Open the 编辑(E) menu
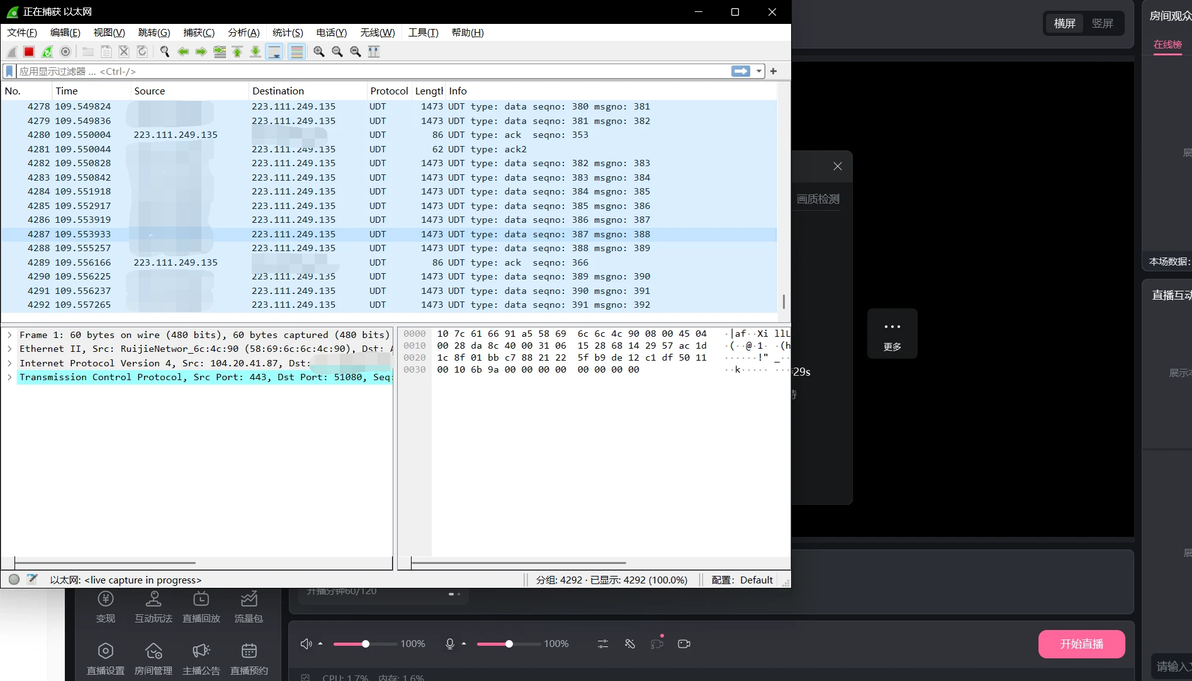This screenshot has height=681, width=1192. (x=65, y=33)
